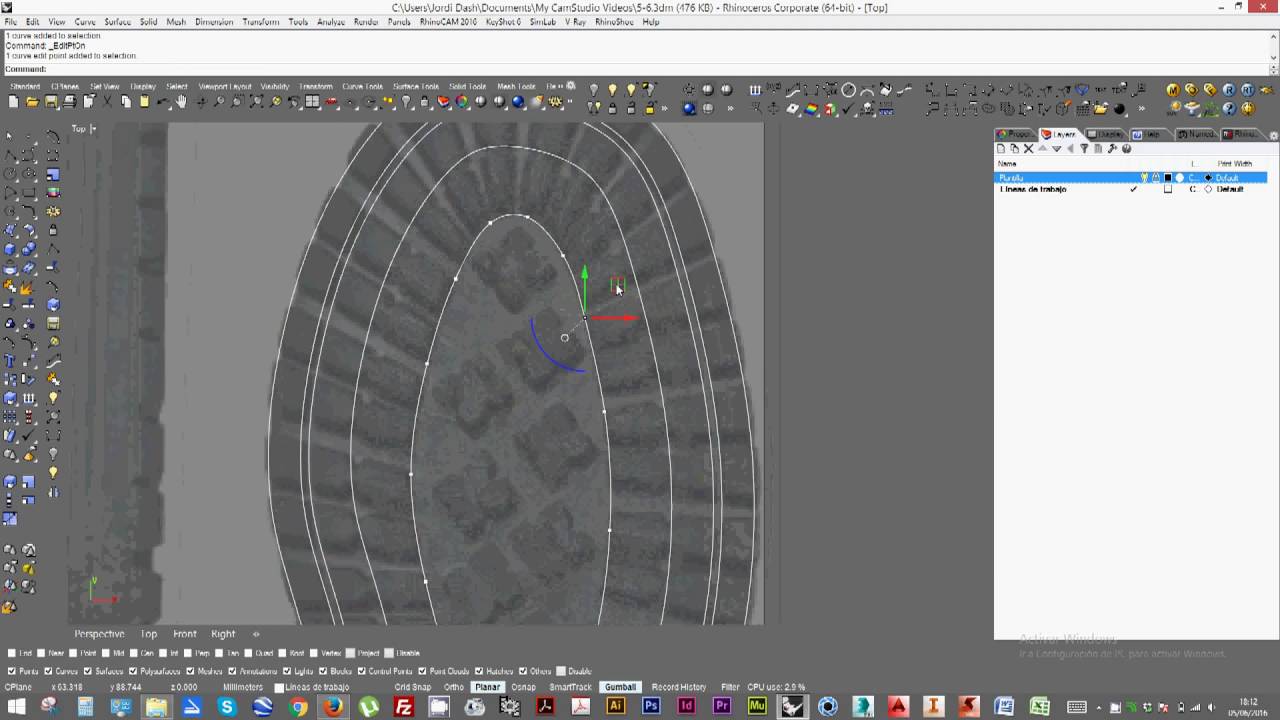Open a file with the folder icon
Image resolution: width=1280 pixels, height=720 pixels.
click(x=32, y=102)
